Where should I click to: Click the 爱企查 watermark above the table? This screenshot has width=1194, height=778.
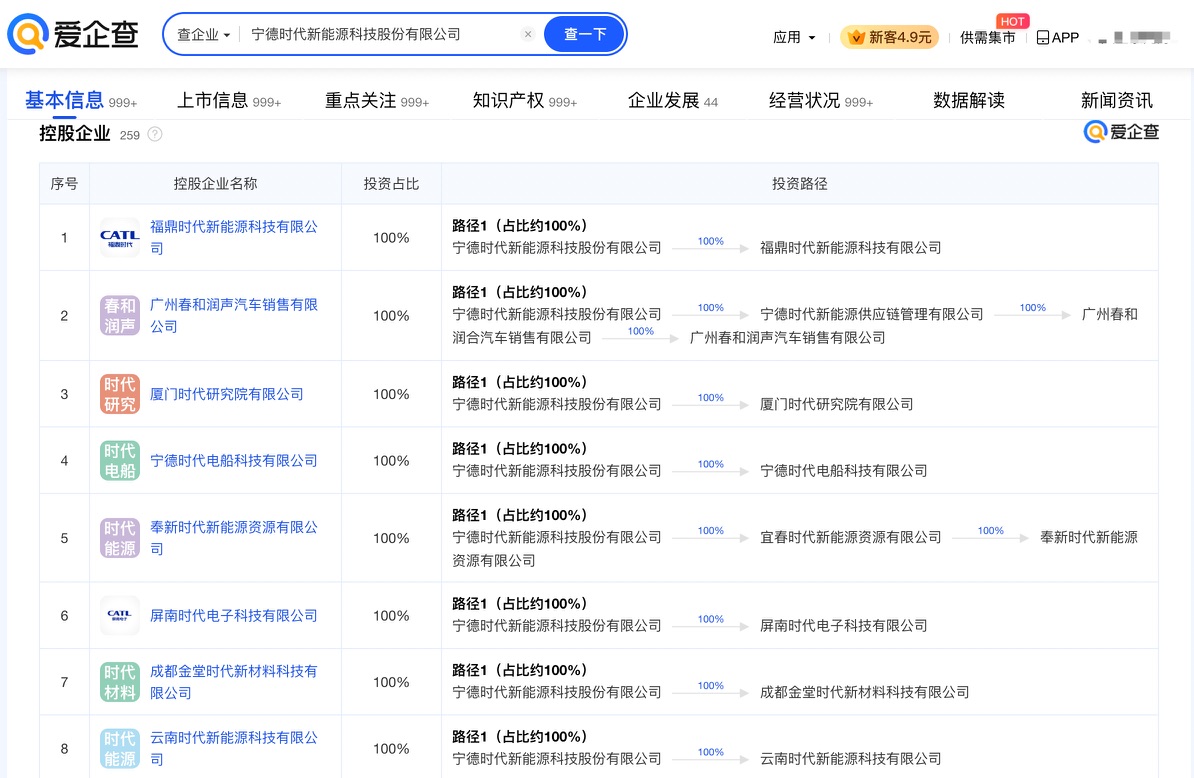point(1121,131)
